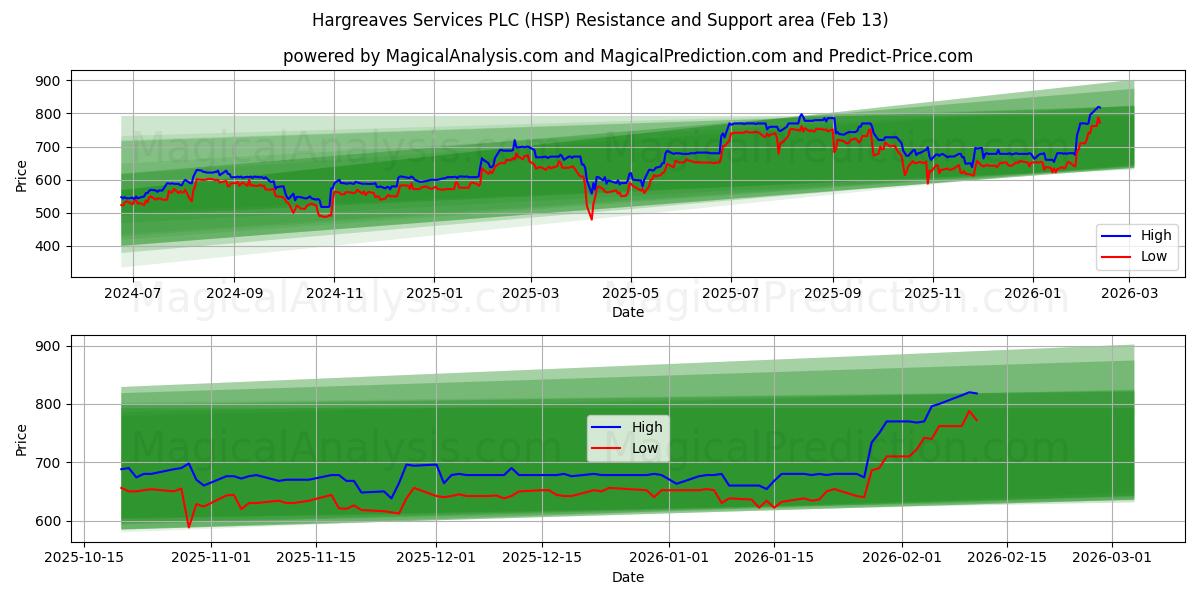Click 'High' in the lower chart legend
1200x600 pixels.
click(x=647, y=427)
